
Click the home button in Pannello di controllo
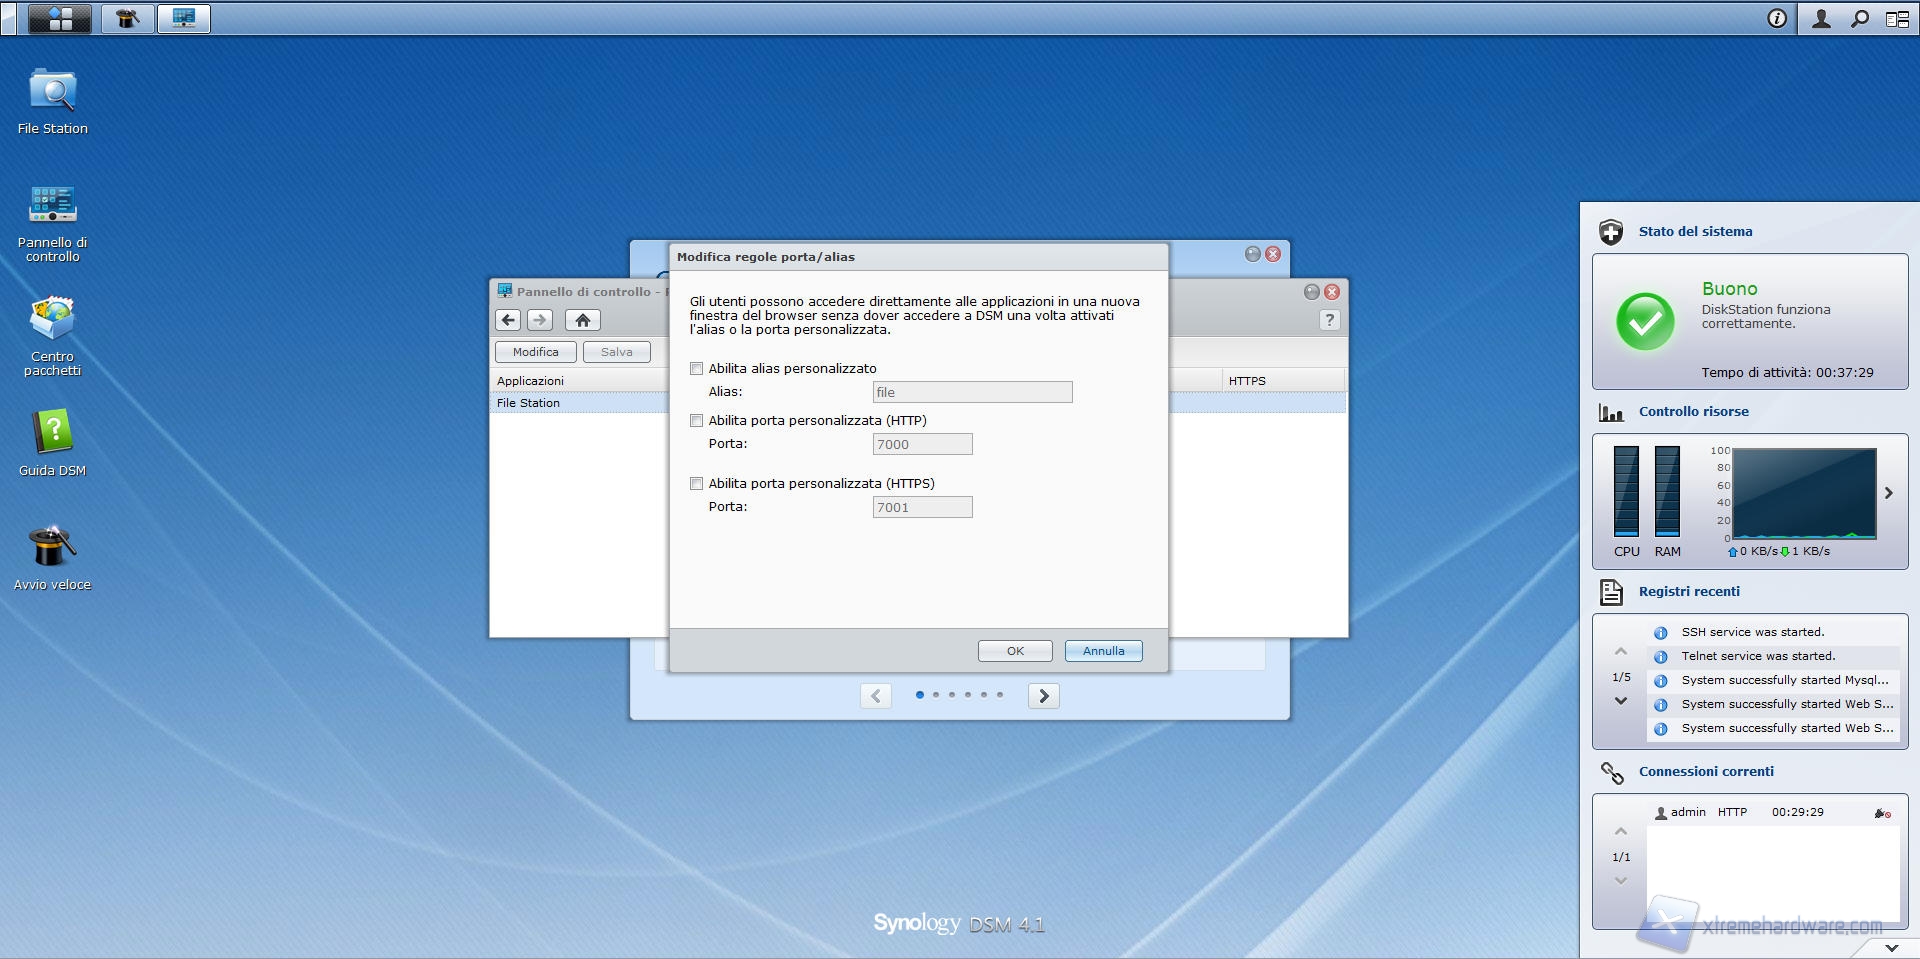pyautogui.click(x=582, y=320)
